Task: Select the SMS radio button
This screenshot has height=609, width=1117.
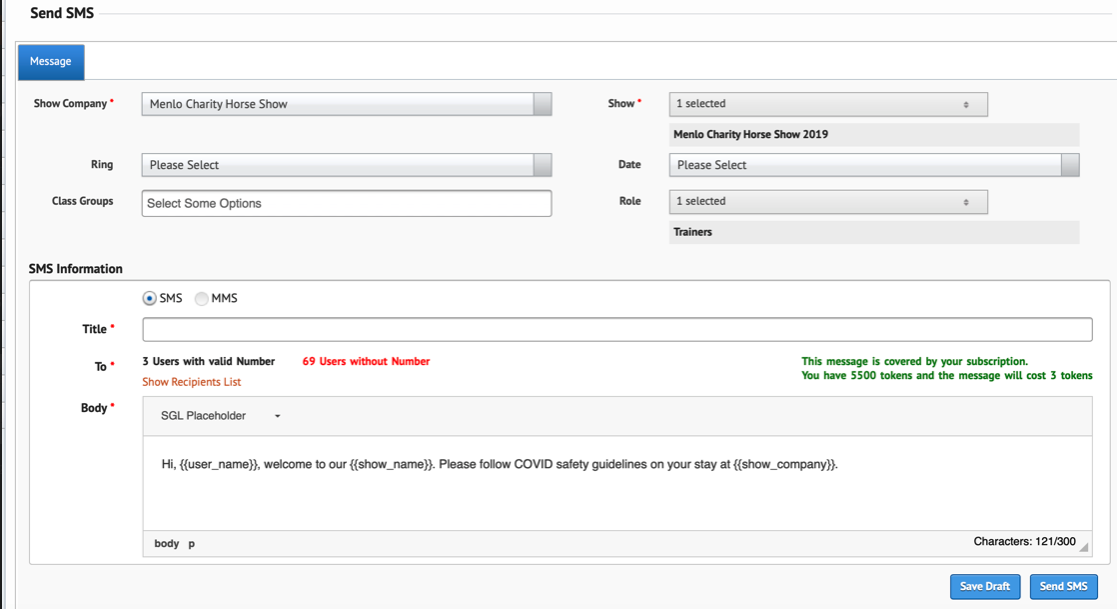Action: (x=150, y=298)
